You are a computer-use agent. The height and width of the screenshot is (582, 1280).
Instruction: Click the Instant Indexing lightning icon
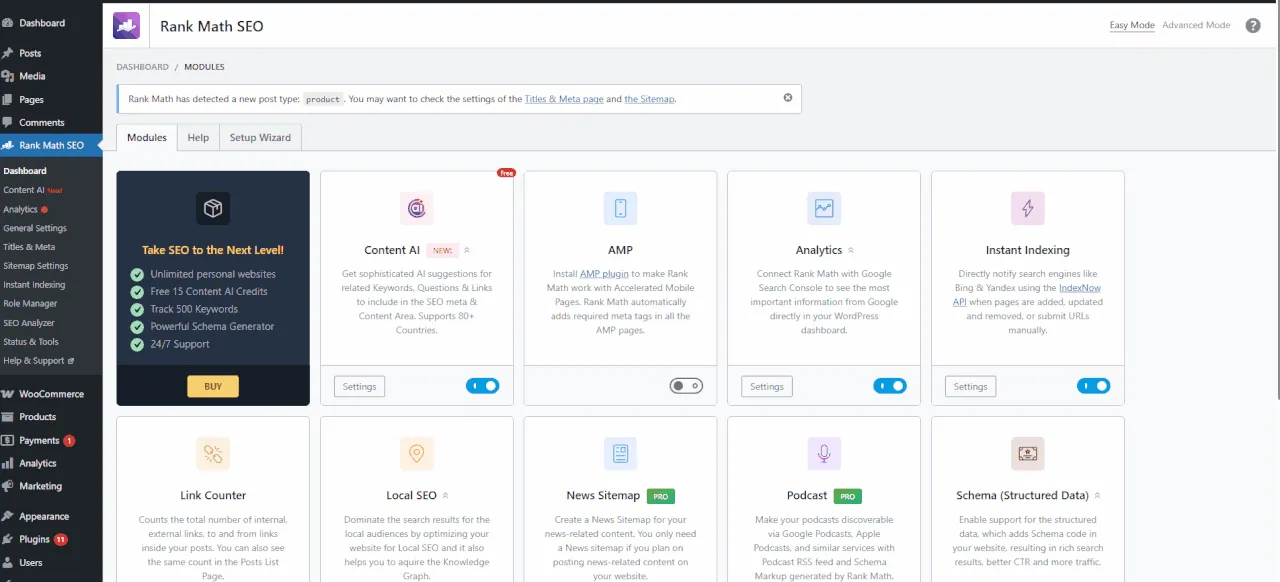[x=1027, y=208]
